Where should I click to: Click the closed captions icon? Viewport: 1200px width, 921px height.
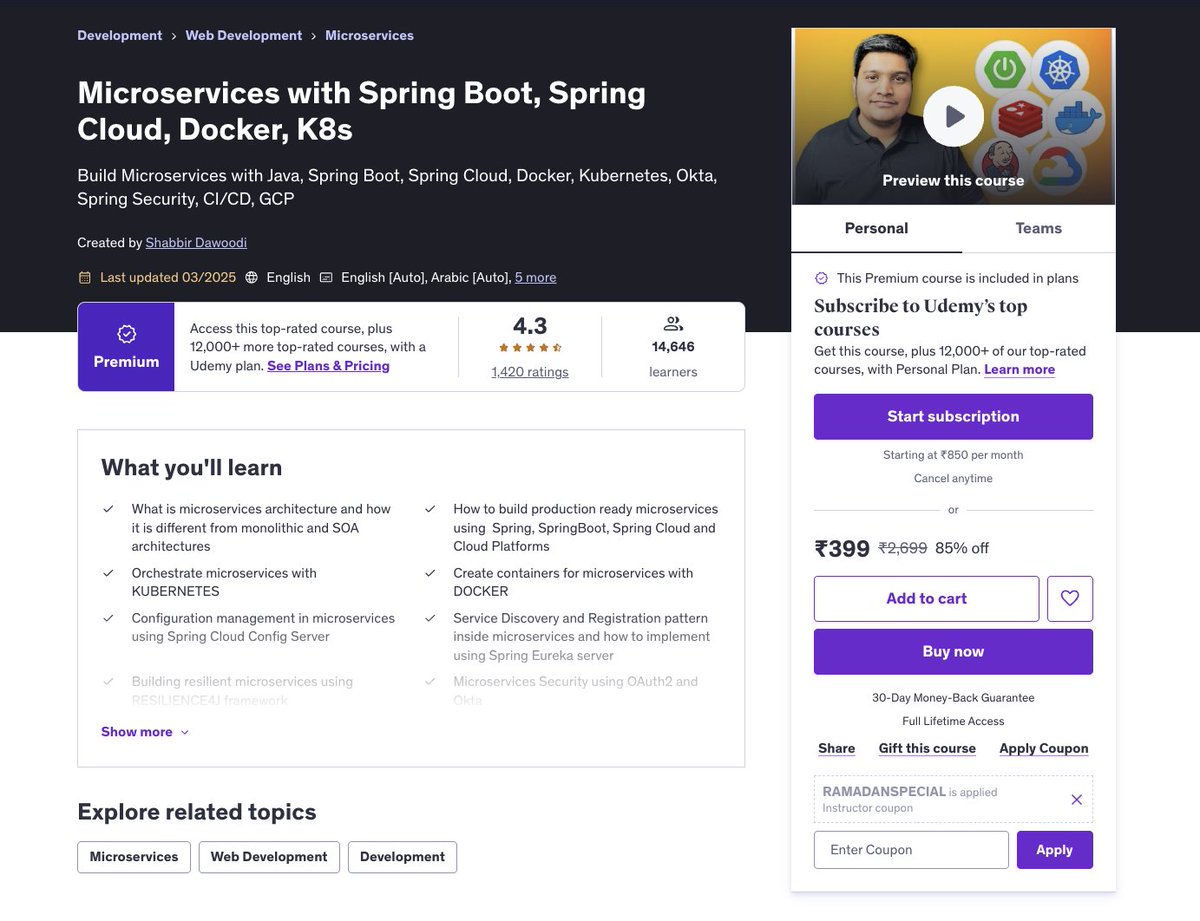[326, 277]
